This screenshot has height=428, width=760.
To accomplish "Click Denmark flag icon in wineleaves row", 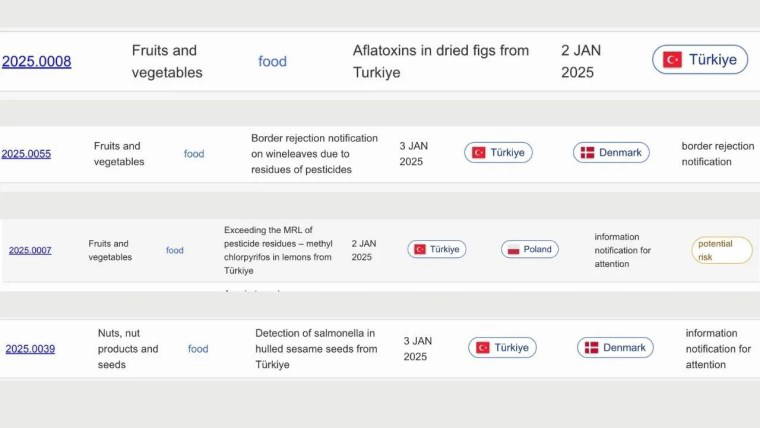I will click(588, 153).
